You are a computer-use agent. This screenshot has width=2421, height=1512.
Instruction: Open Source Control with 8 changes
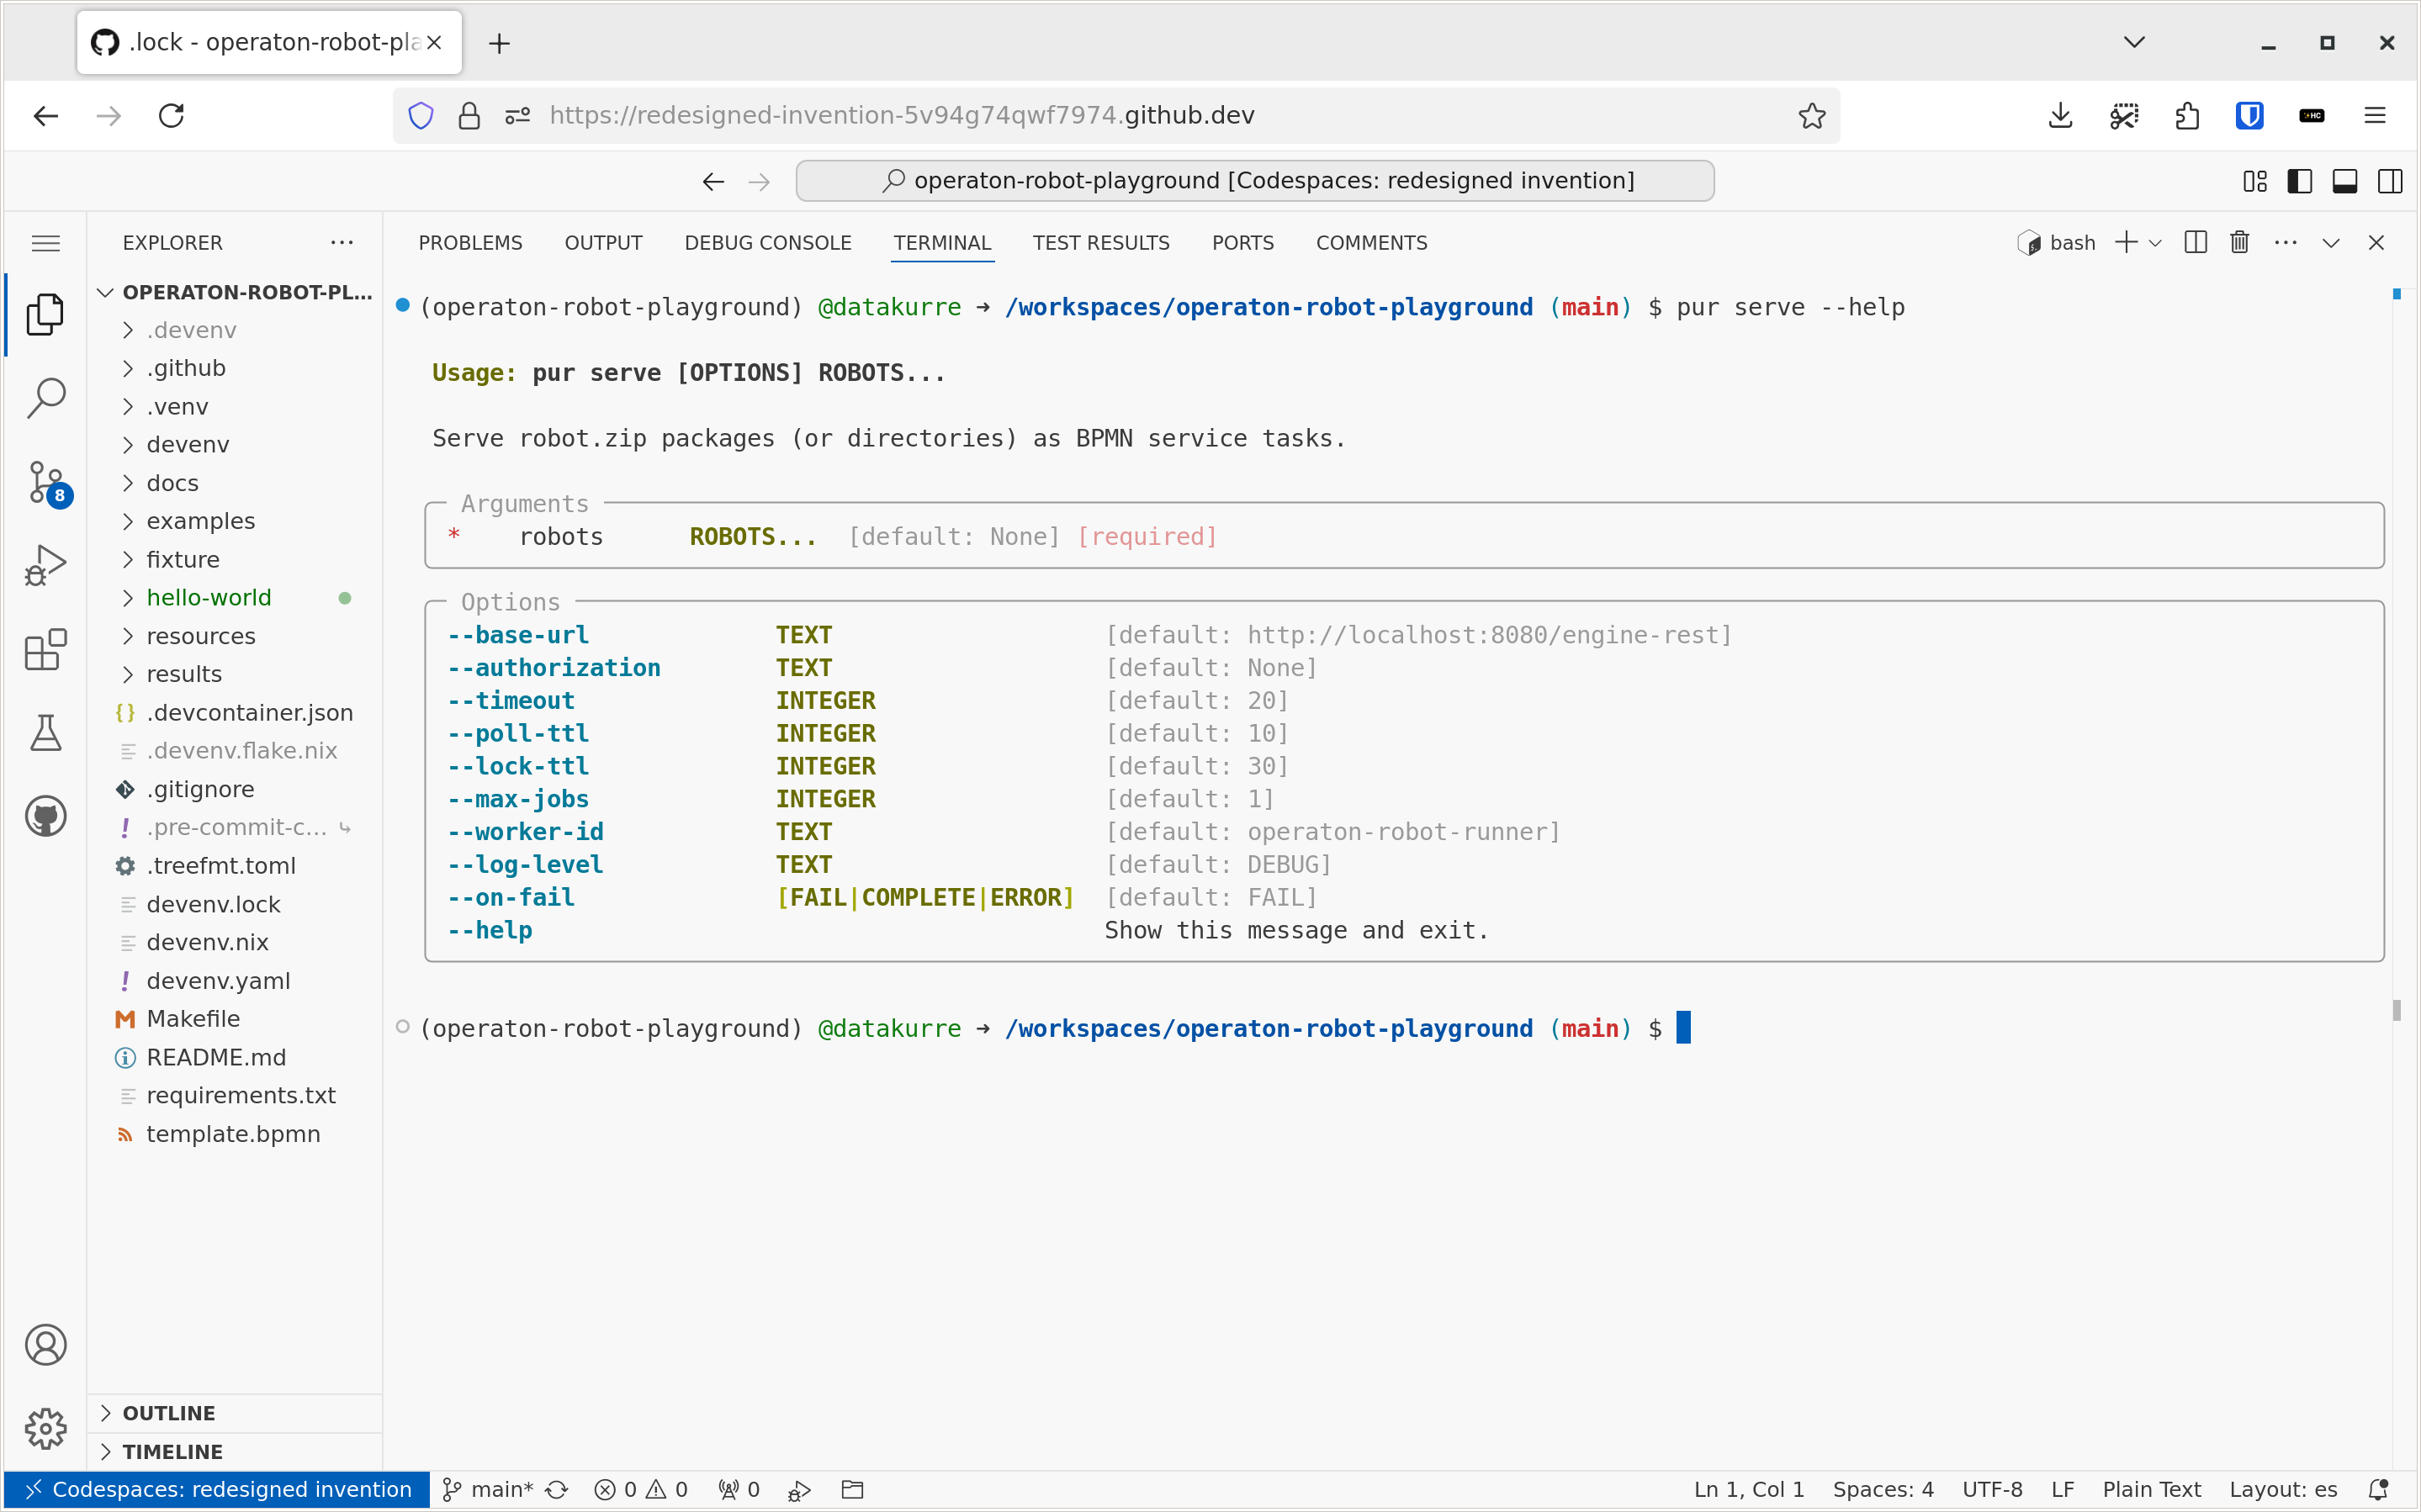46,483
